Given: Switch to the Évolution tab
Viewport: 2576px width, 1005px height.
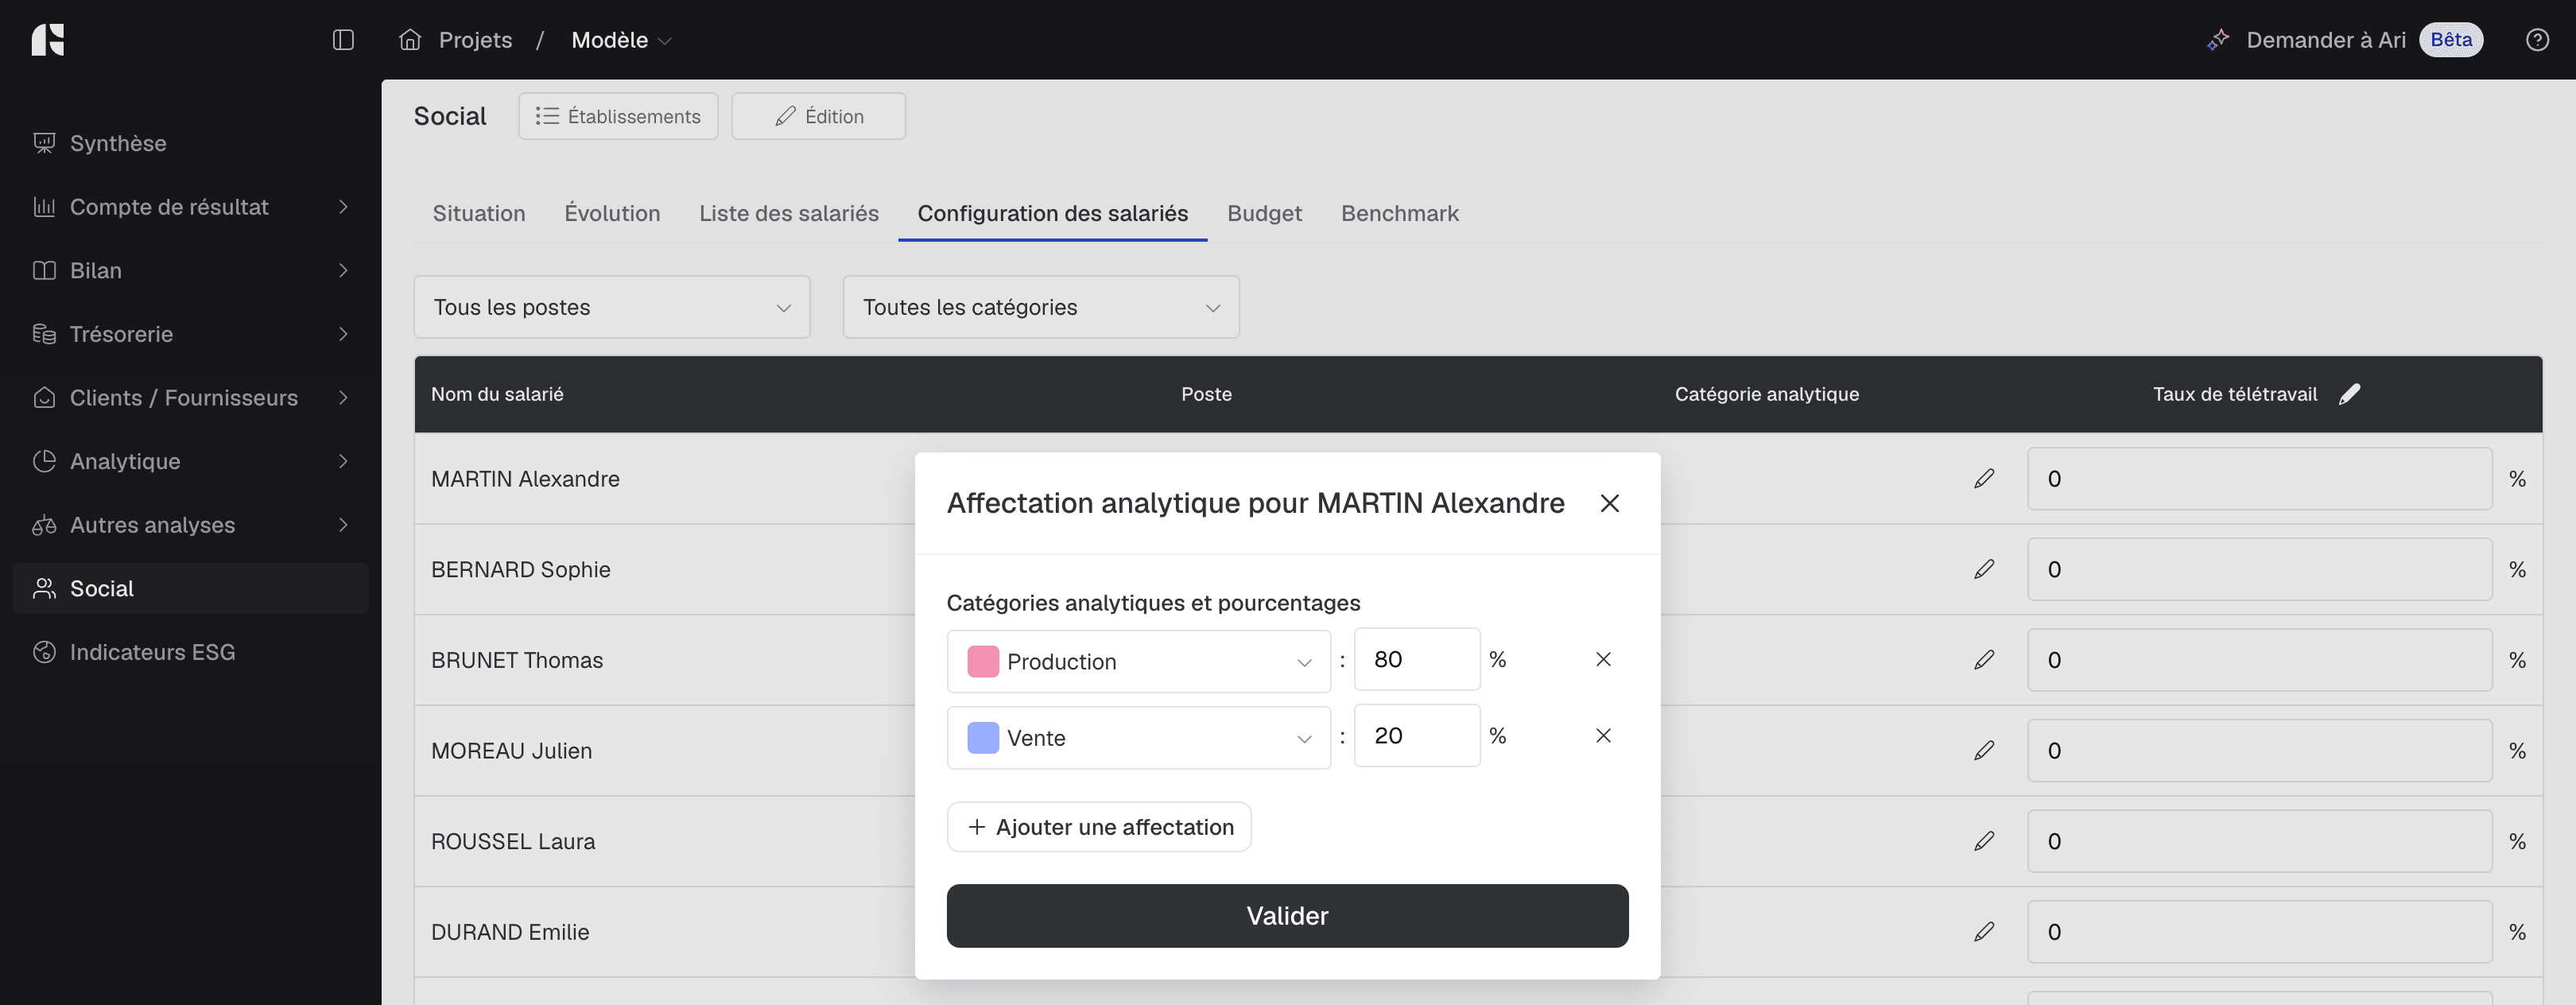Looking at the screenshot, I should tap(612, 213).
